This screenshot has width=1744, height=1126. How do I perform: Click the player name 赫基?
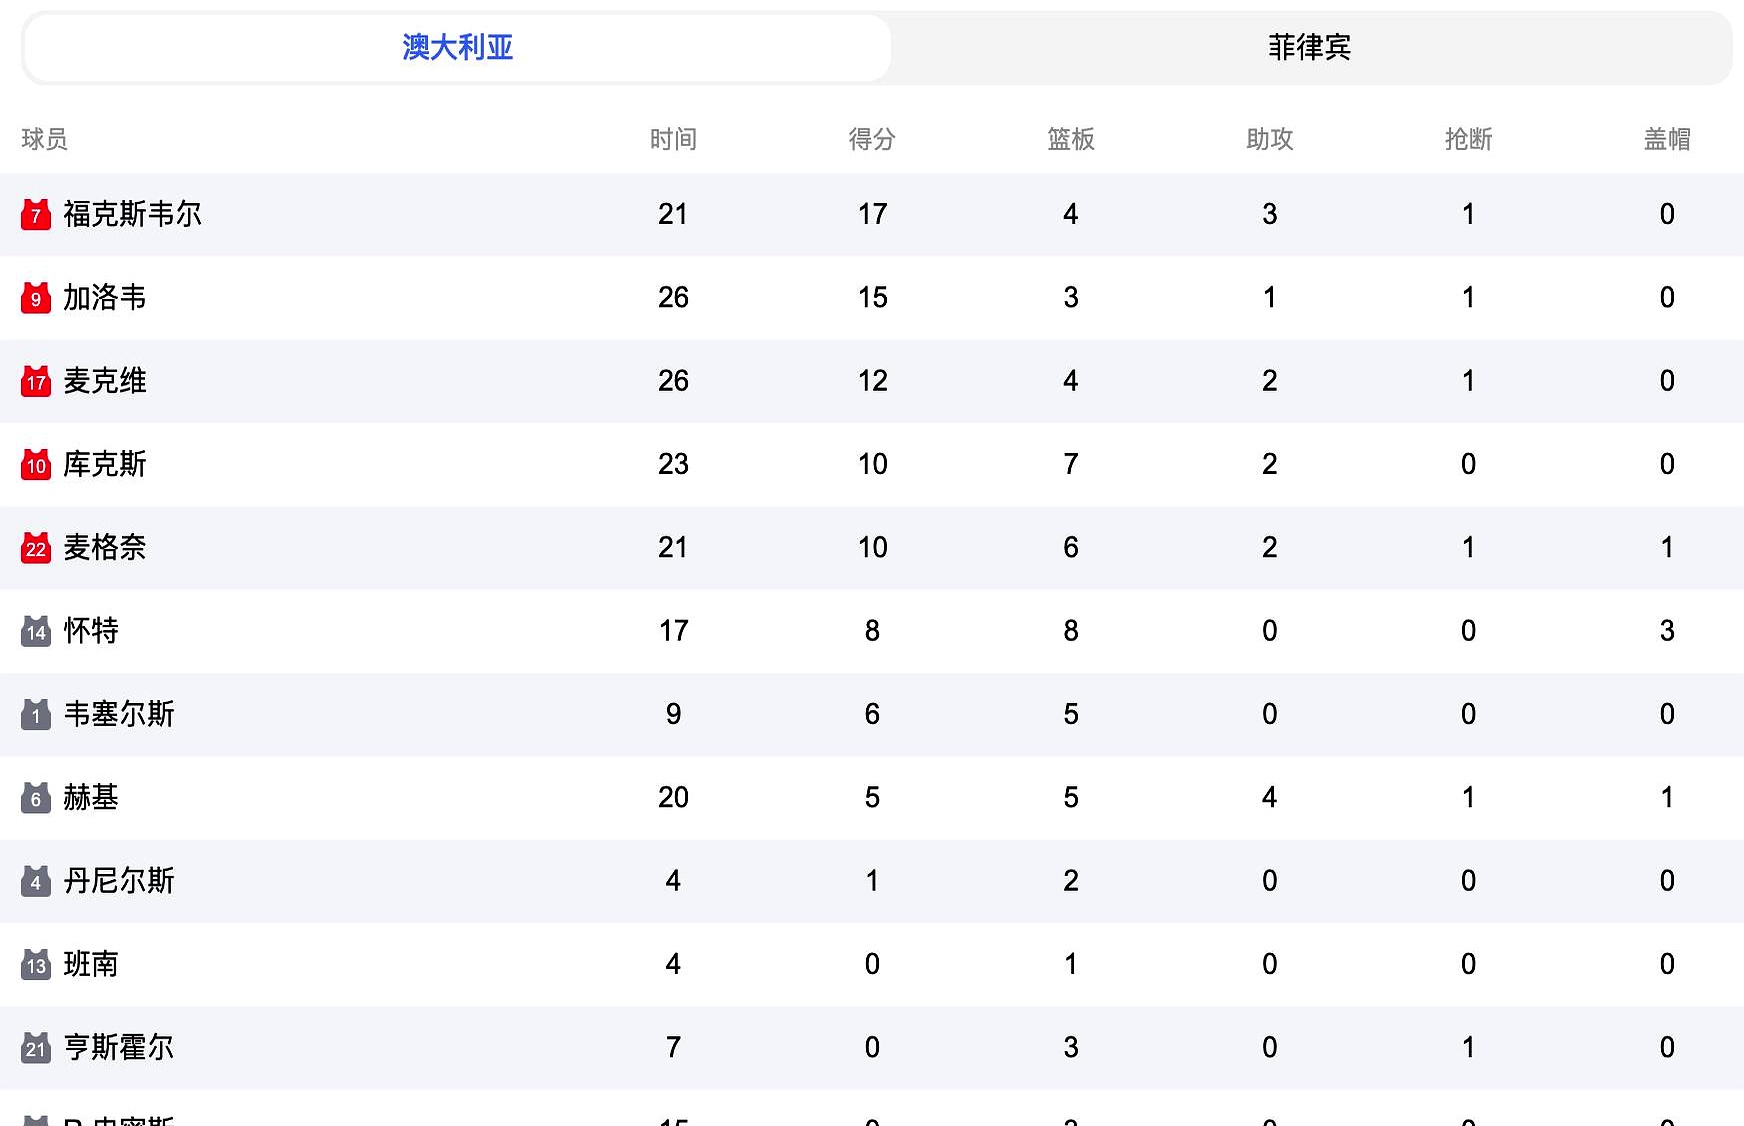tap(91, 797)
